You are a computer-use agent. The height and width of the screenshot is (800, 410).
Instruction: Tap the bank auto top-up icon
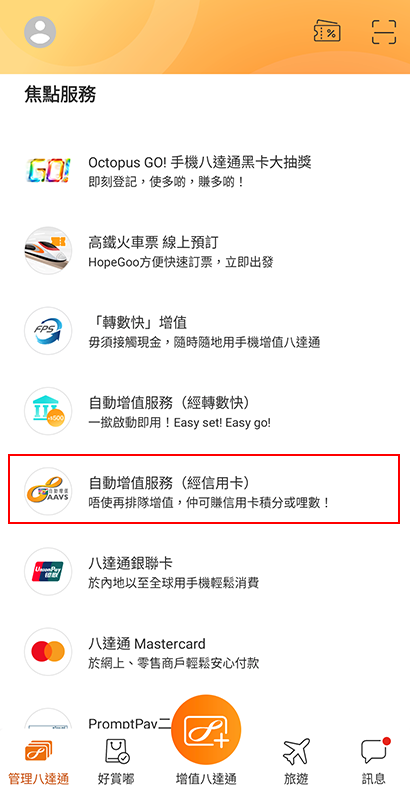click(48, 411)
